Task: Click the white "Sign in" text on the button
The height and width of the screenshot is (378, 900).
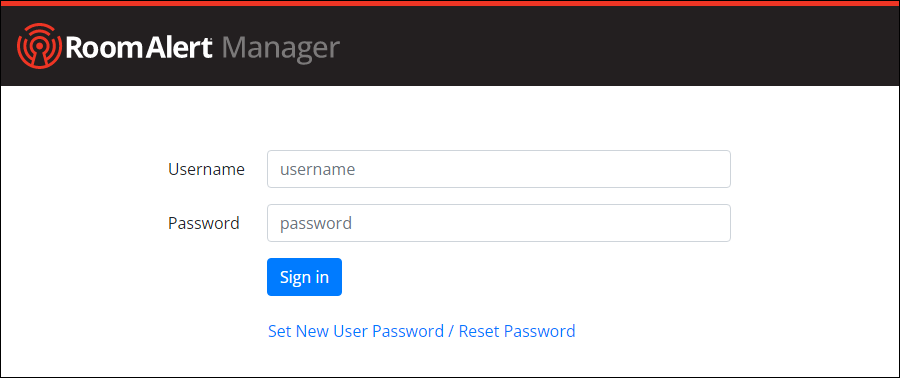Action: (x=304, y=277)
